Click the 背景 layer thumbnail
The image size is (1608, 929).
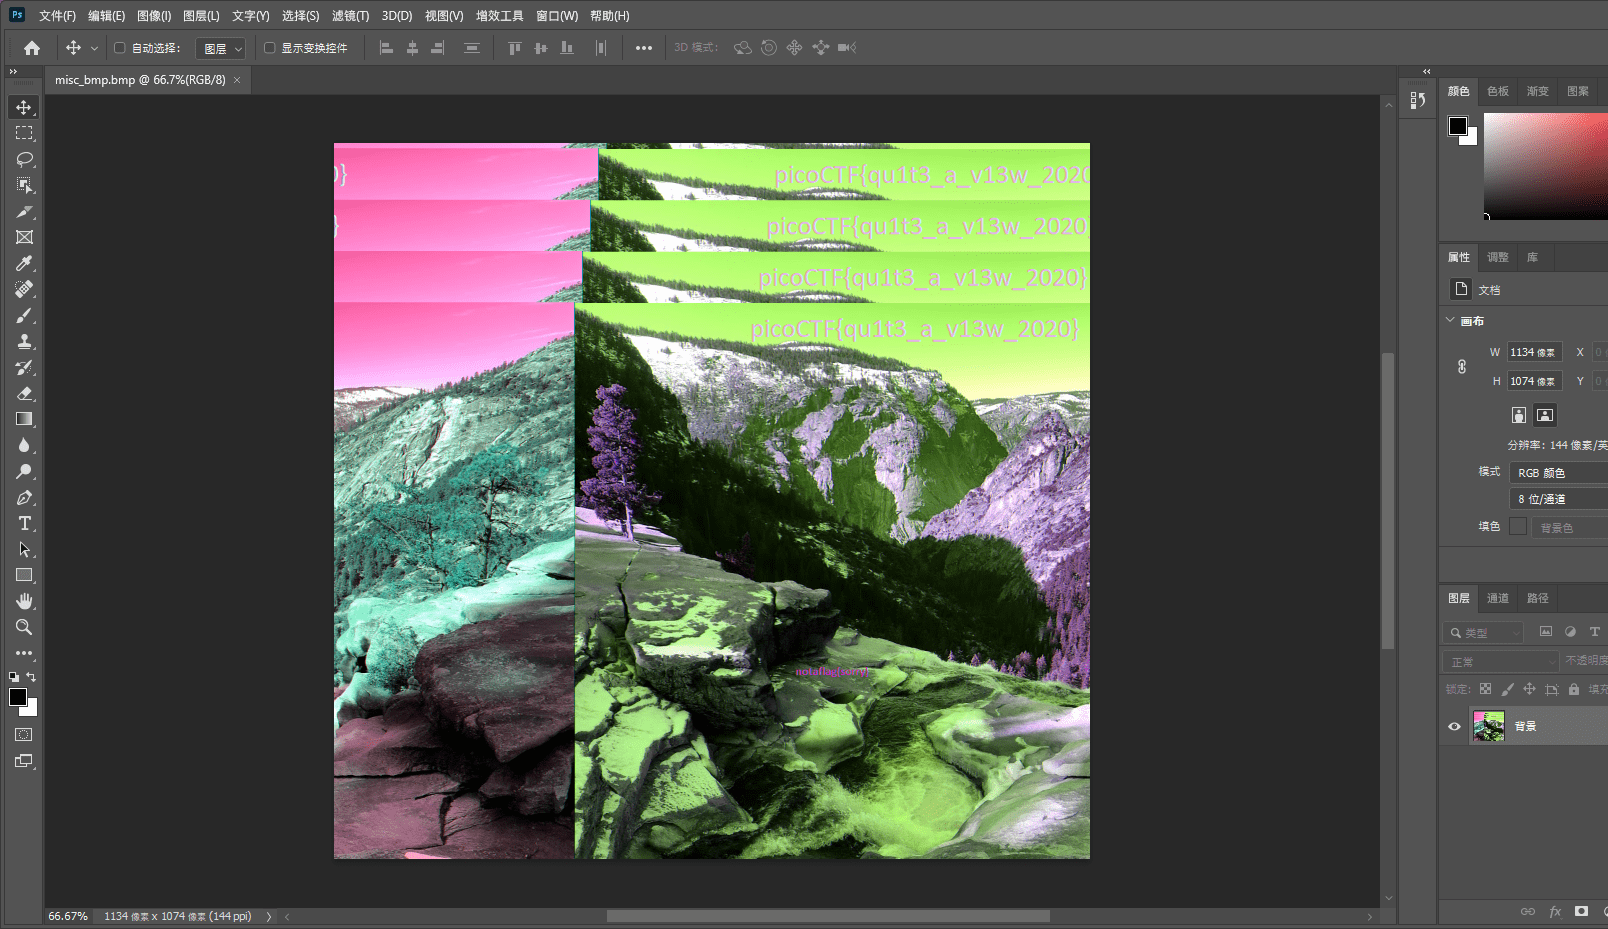[x=1489, y=726]
